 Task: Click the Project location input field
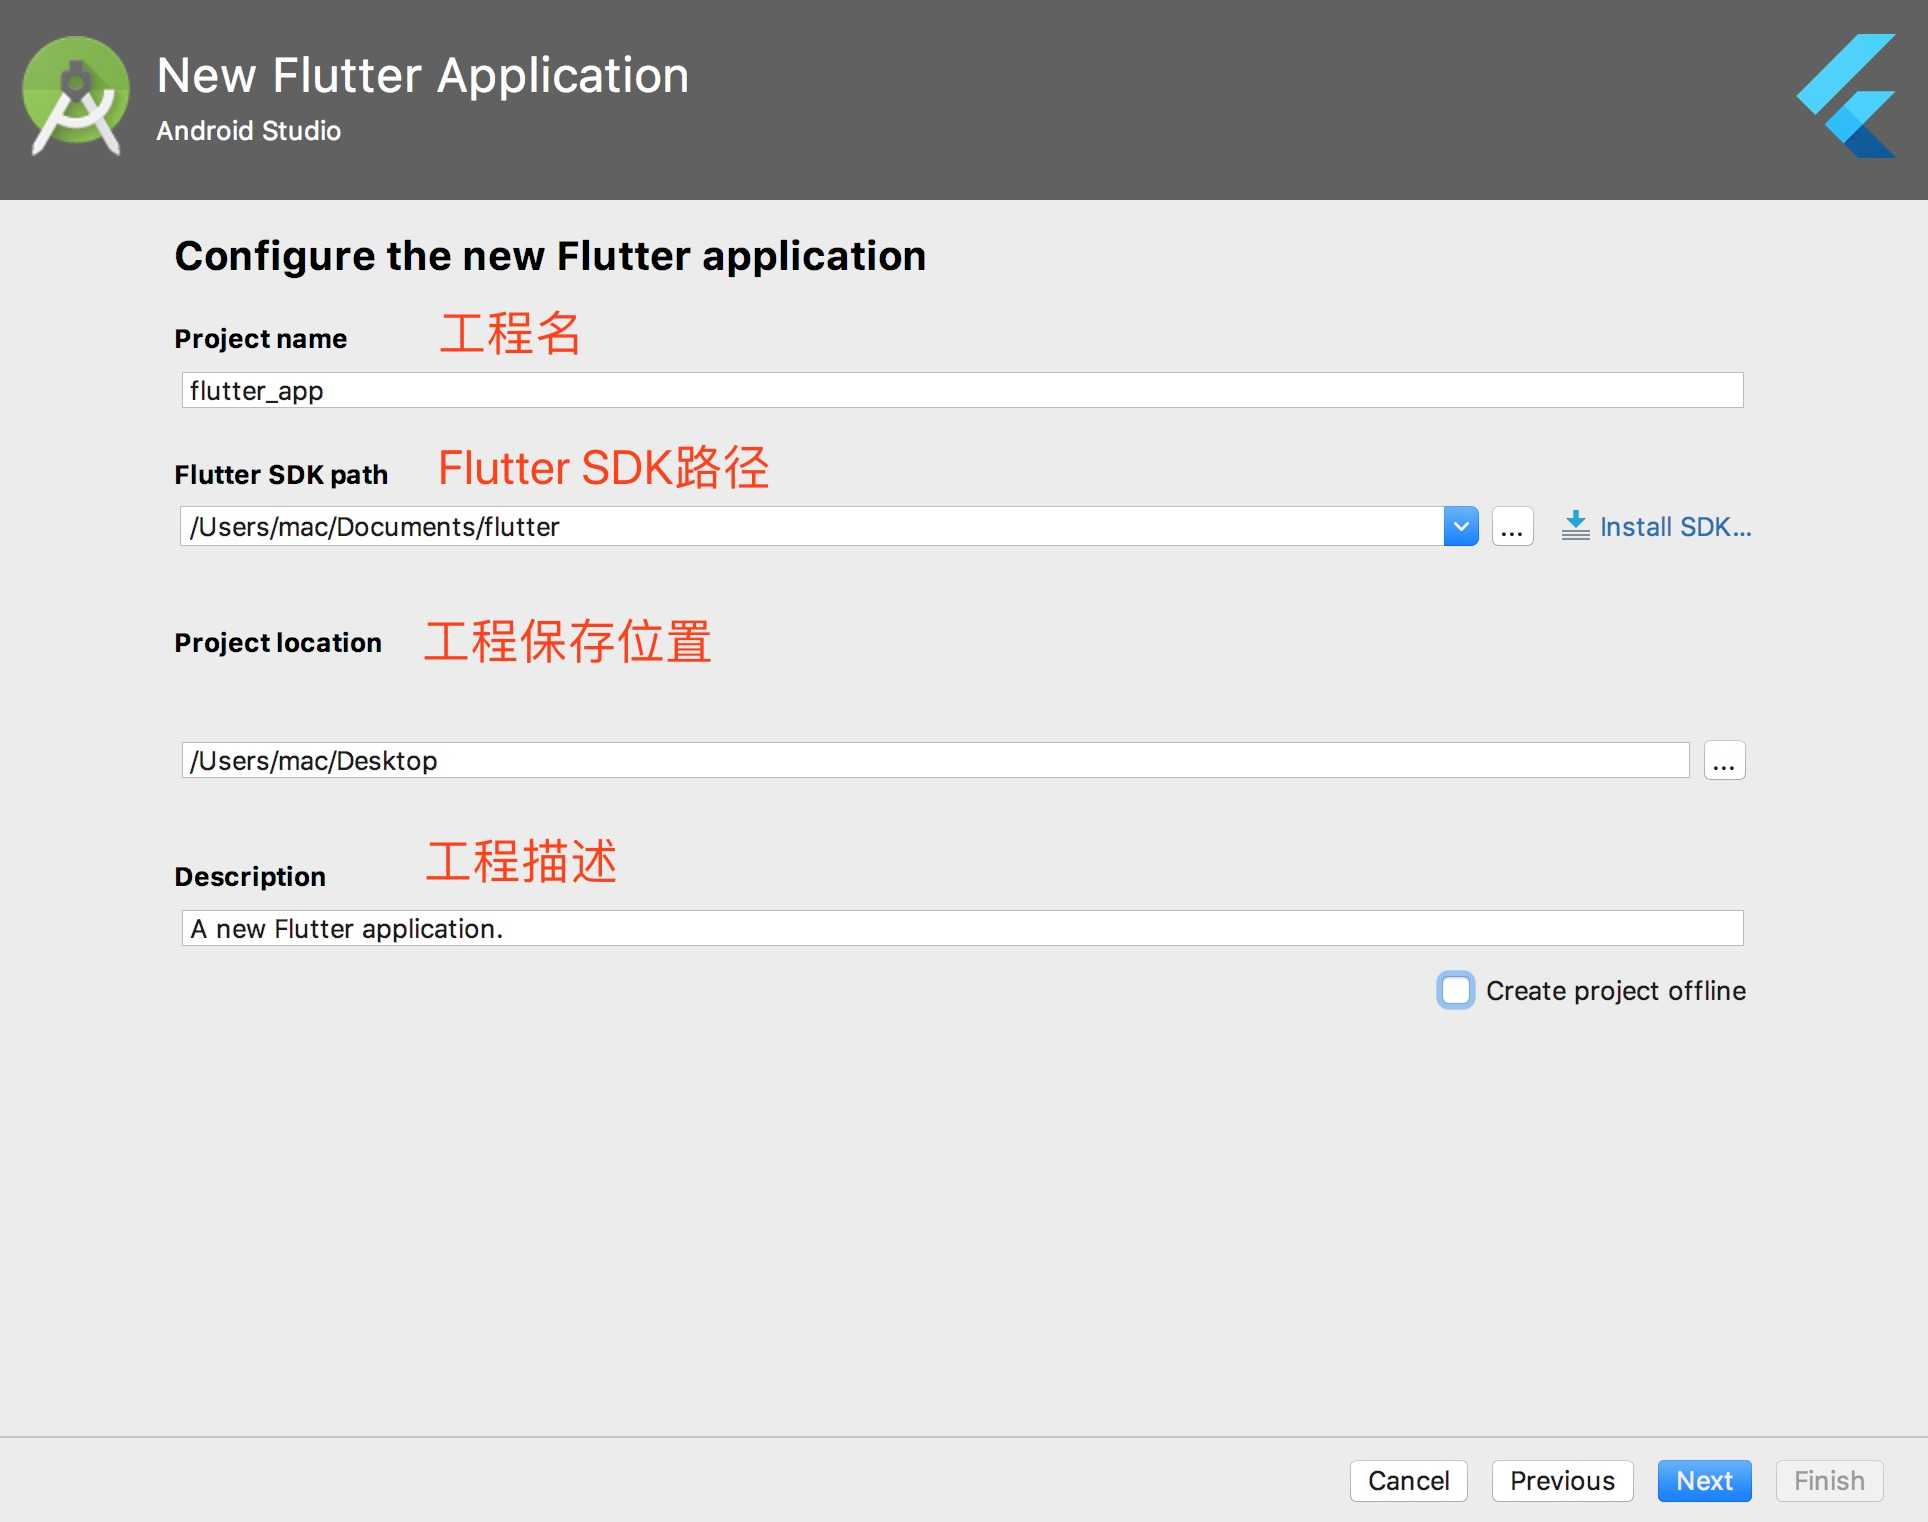(935, 760)
